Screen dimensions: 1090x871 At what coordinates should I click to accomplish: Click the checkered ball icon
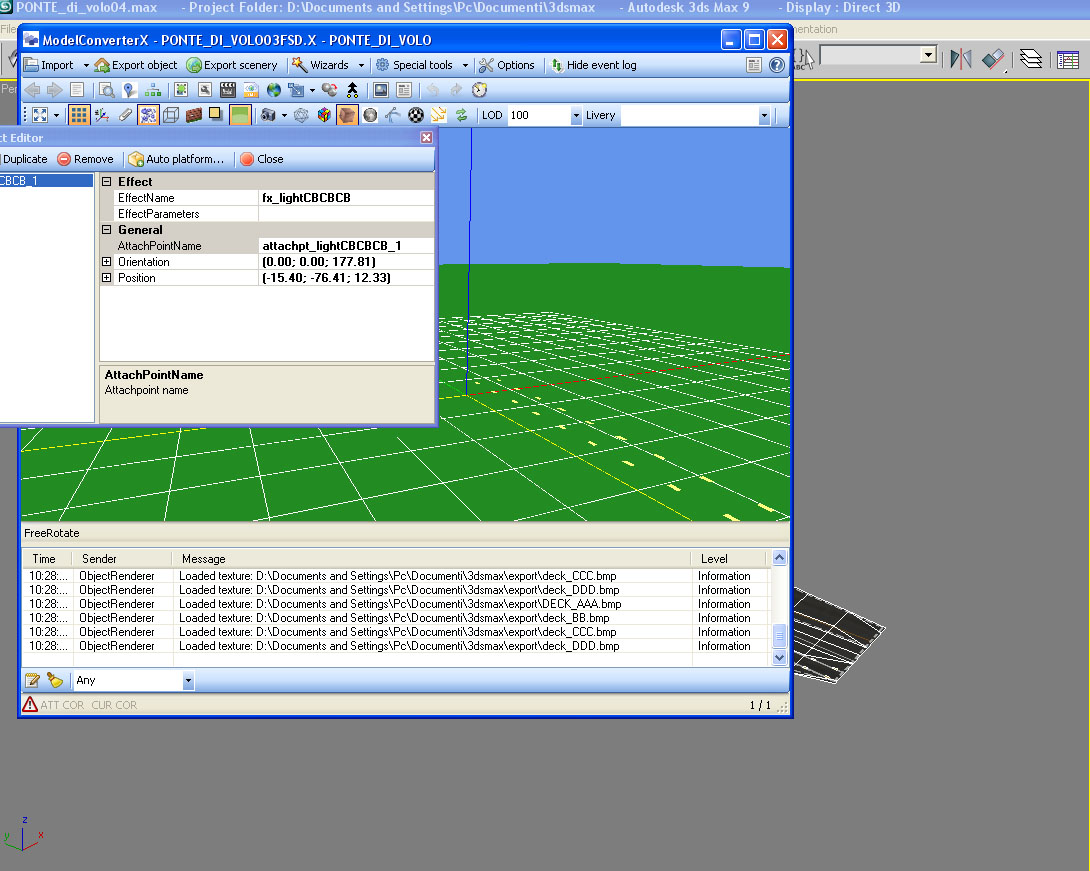tap(415, 115)
